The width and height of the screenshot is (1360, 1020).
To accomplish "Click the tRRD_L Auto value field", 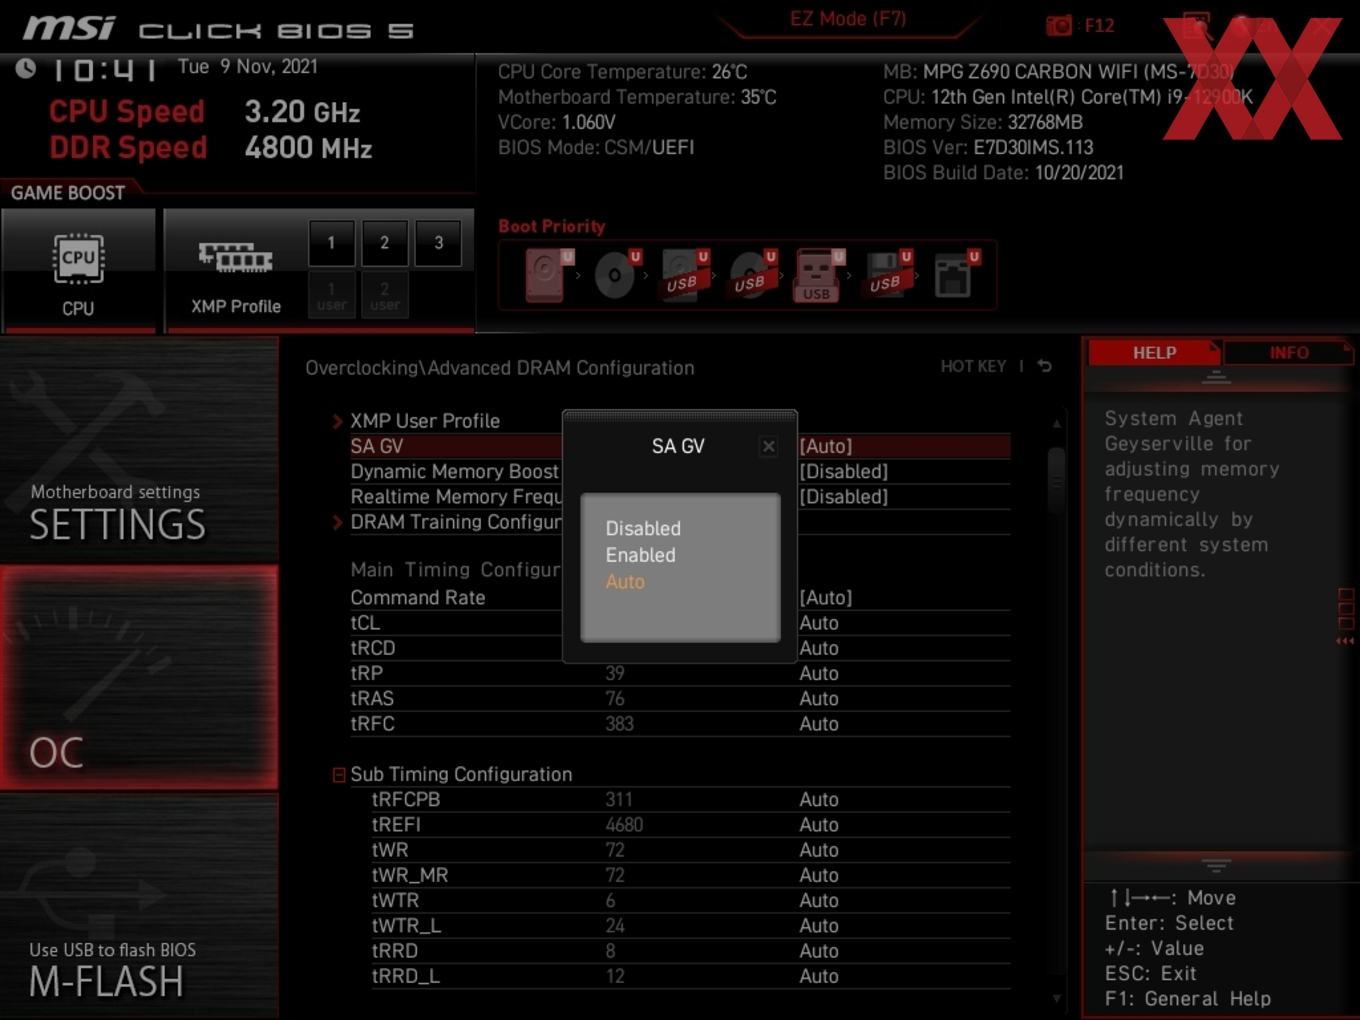I will tap(819, 976).
